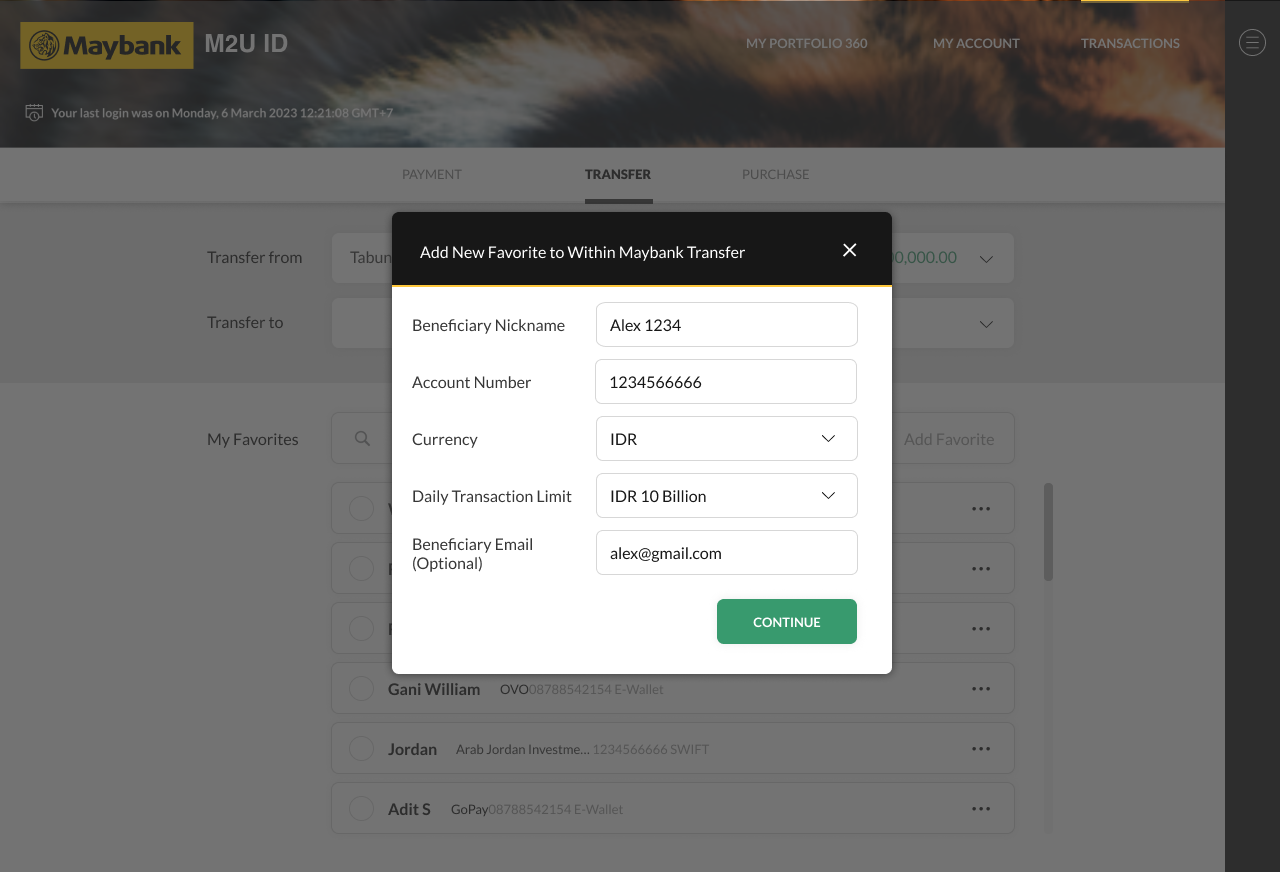Click the search icon in My Favorites
This screenshot has height=872, width=1280.
click(363, 439)
